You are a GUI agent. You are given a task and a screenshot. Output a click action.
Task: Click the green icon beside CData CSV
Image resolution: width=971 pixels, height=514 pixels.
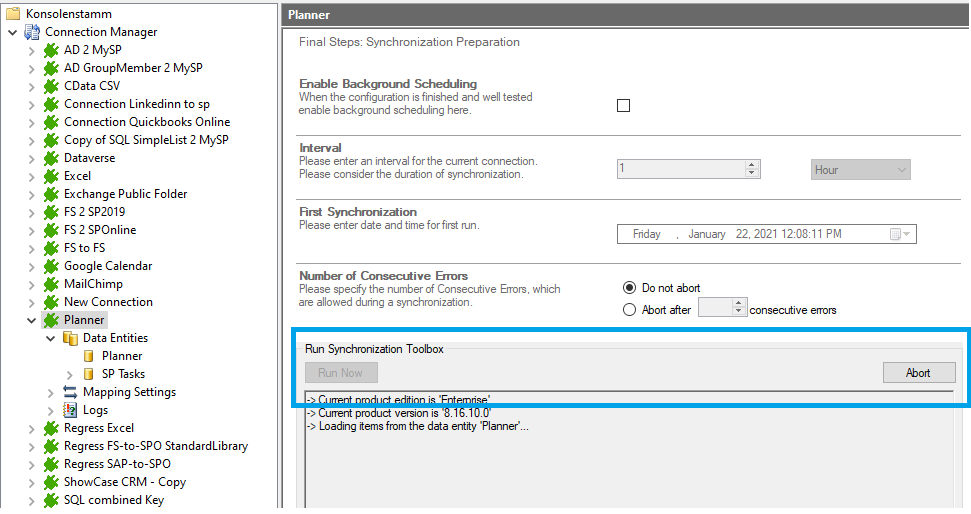coord(51,86)
